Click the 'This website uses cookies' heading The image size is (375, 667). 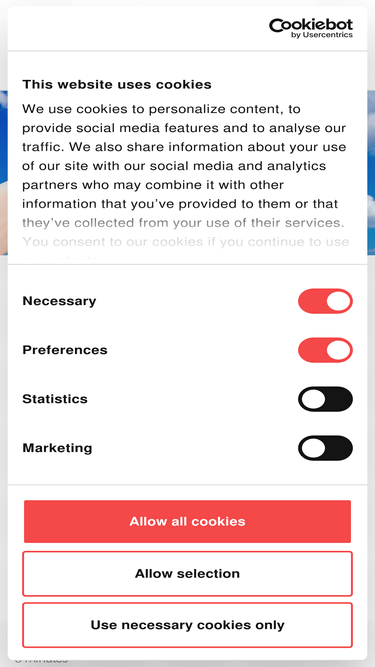coord(117,84)
